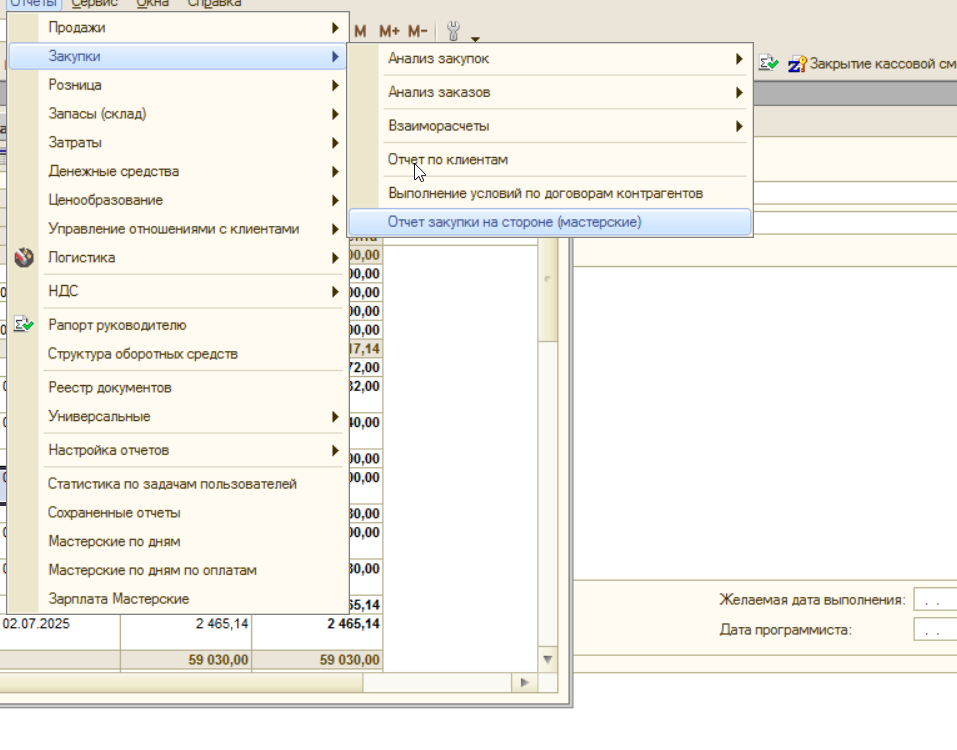The height and width of the screenshot is (750, 957).
Task: Open the Продажи reports submenu
Action: tap(177, 27)
